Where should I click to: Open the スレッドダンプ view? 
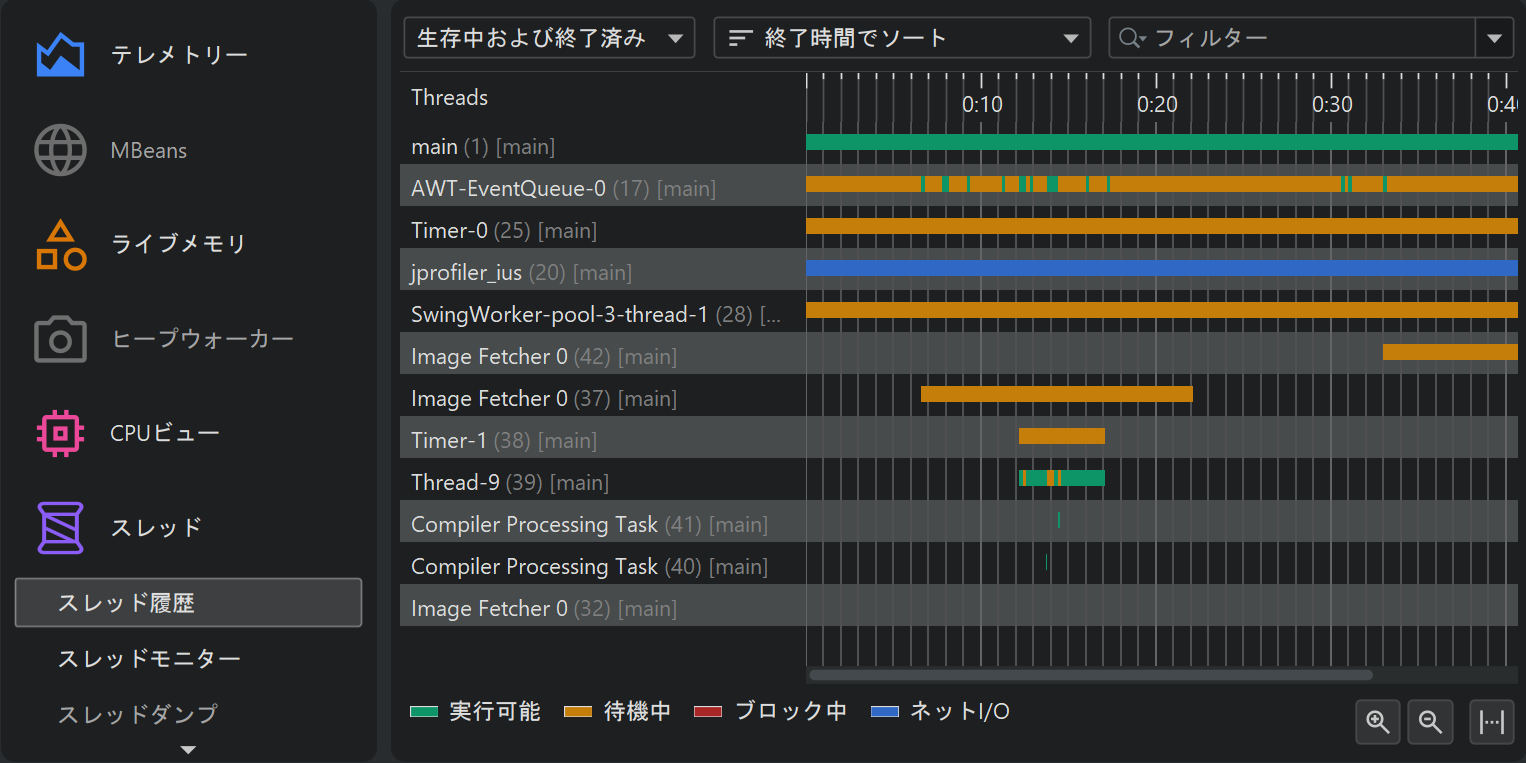138,714
